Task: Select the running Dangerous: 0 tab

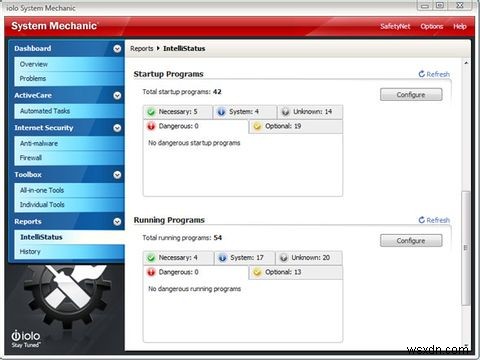Action: coord(196,272)
